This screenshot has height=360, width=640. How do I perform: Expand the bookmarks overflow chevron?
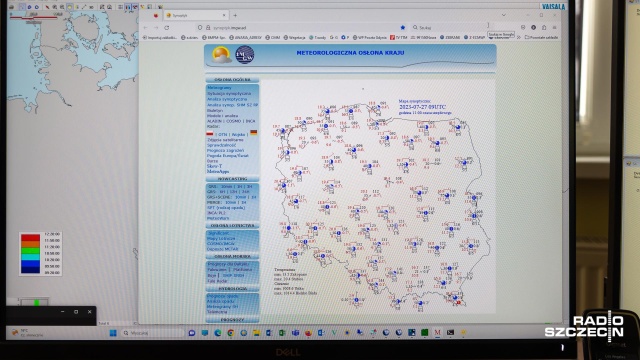pos(519,37)
